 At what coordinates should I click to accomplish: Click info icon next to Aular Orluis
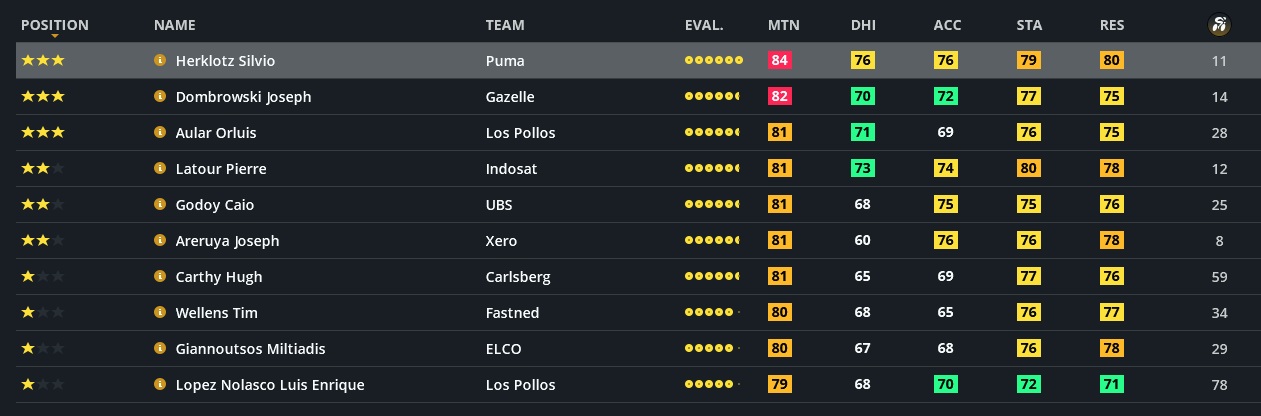(x=159, y=133)
